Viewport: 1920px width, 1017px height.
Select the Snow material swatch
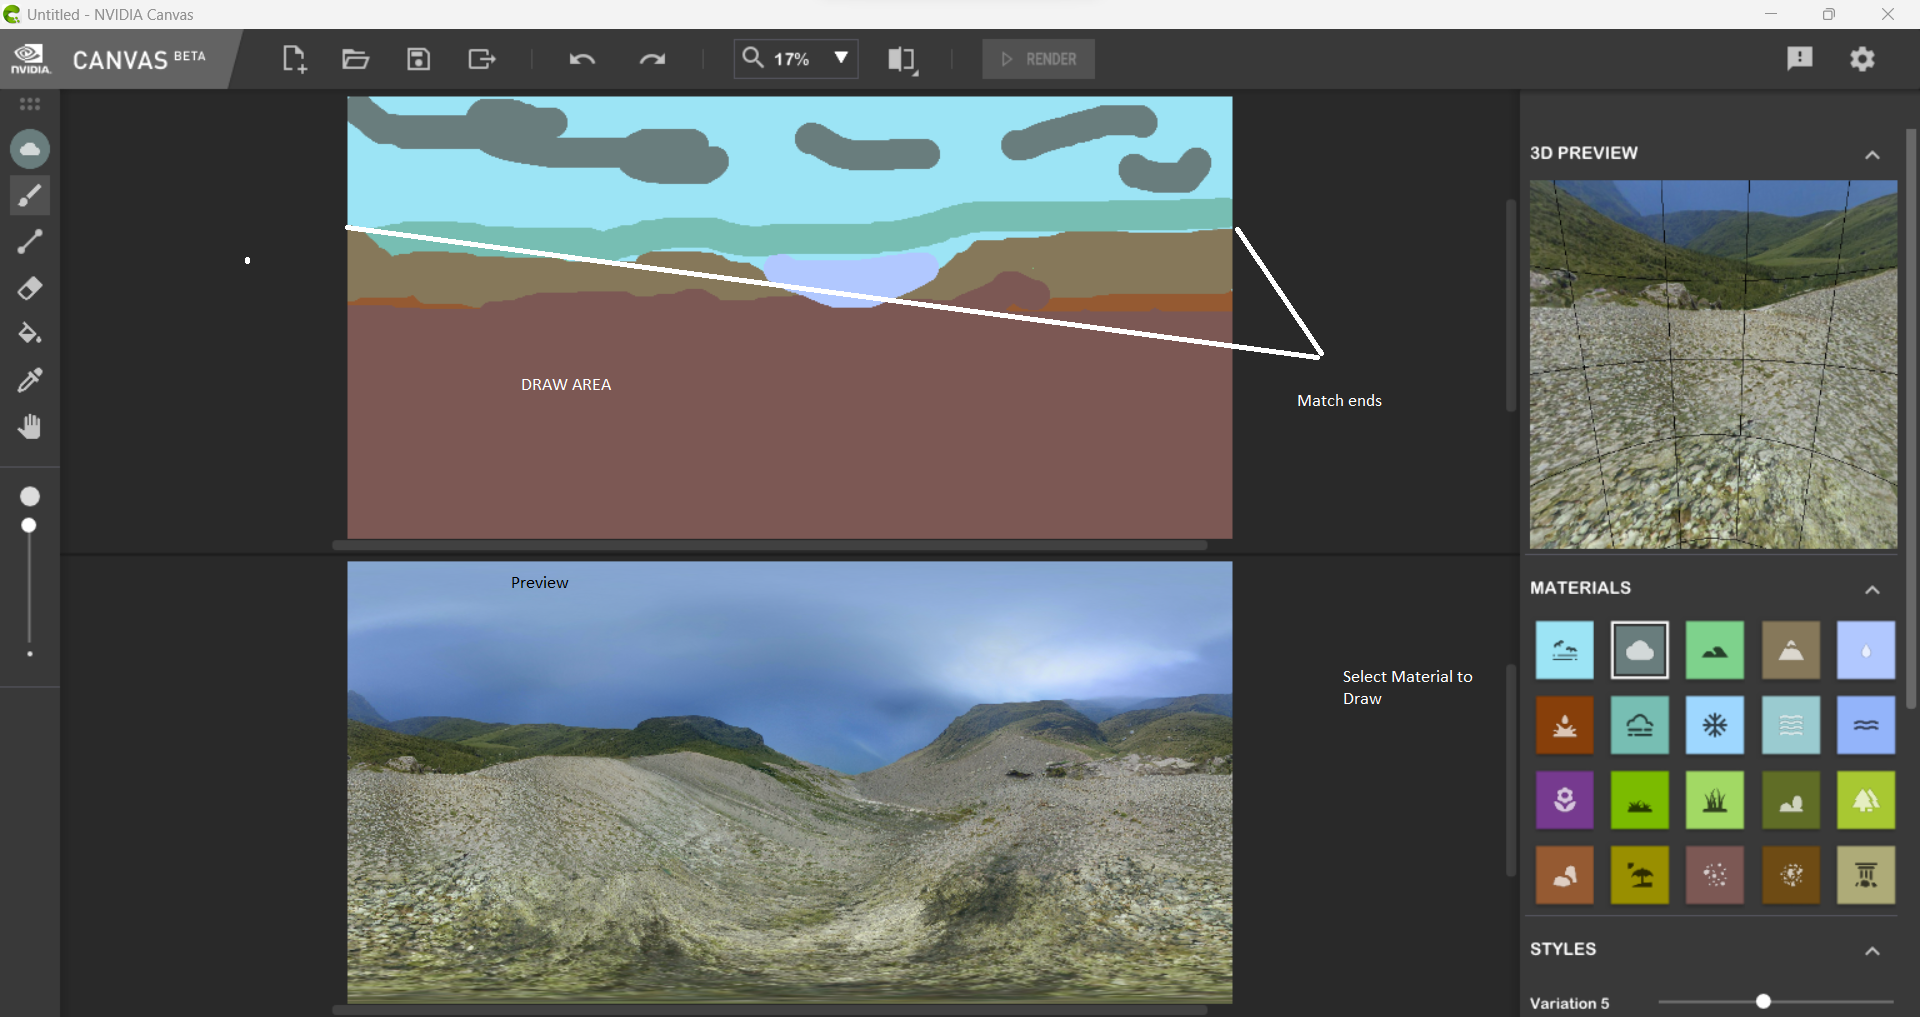1714,725
